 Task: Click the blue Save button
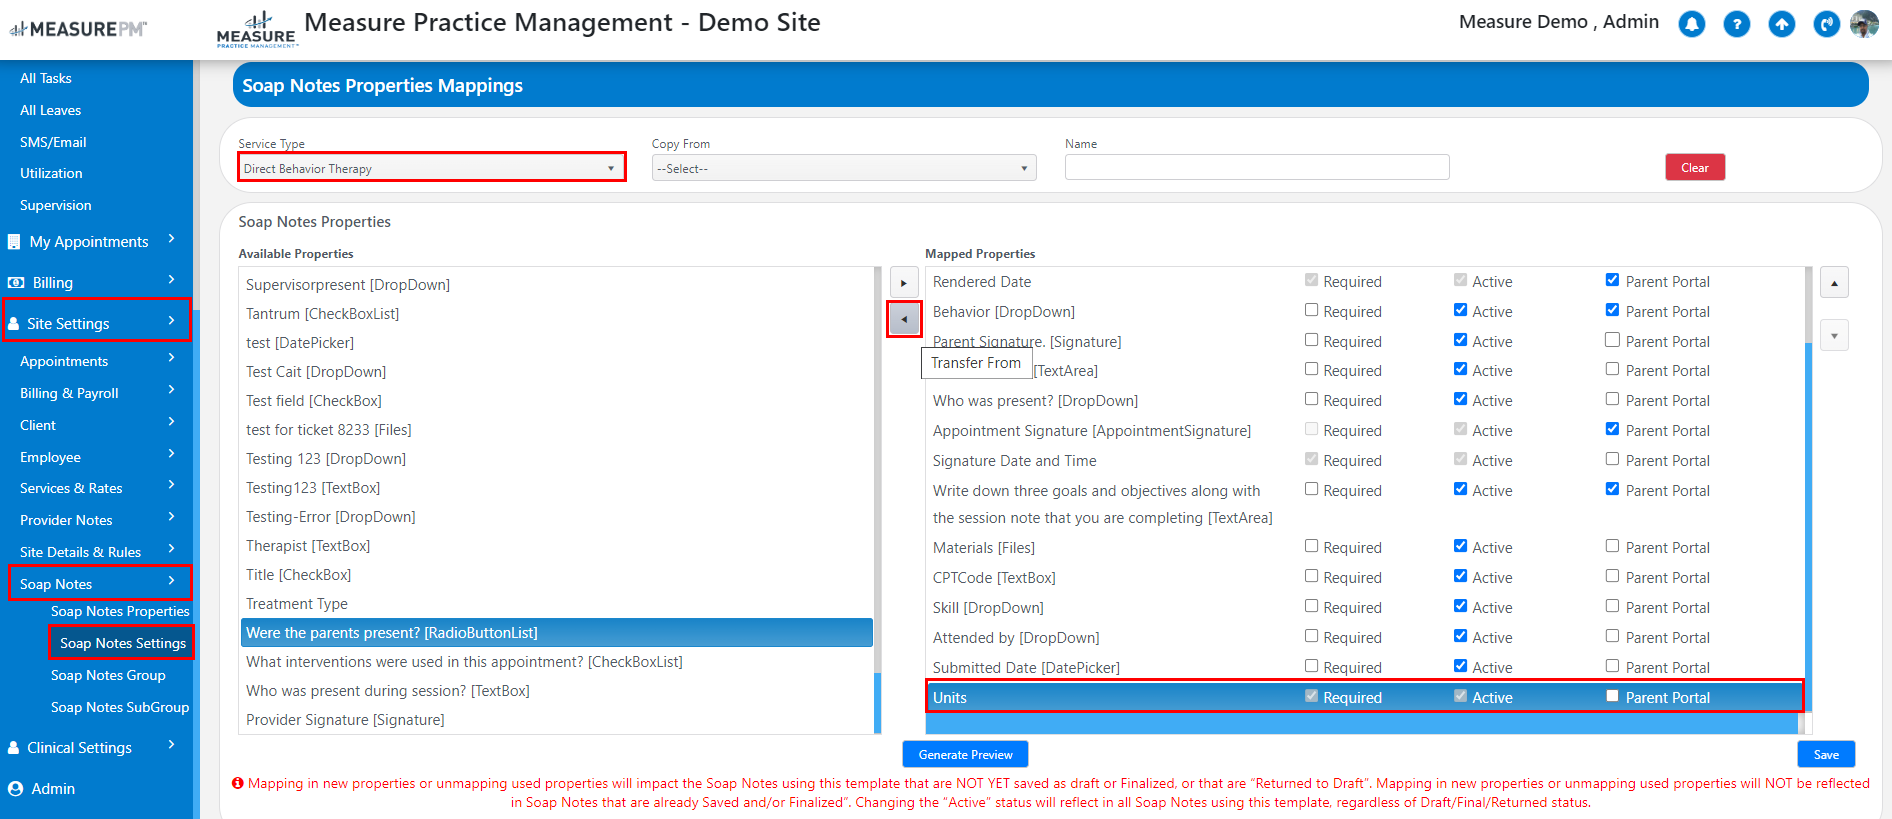click(1826, 755)
